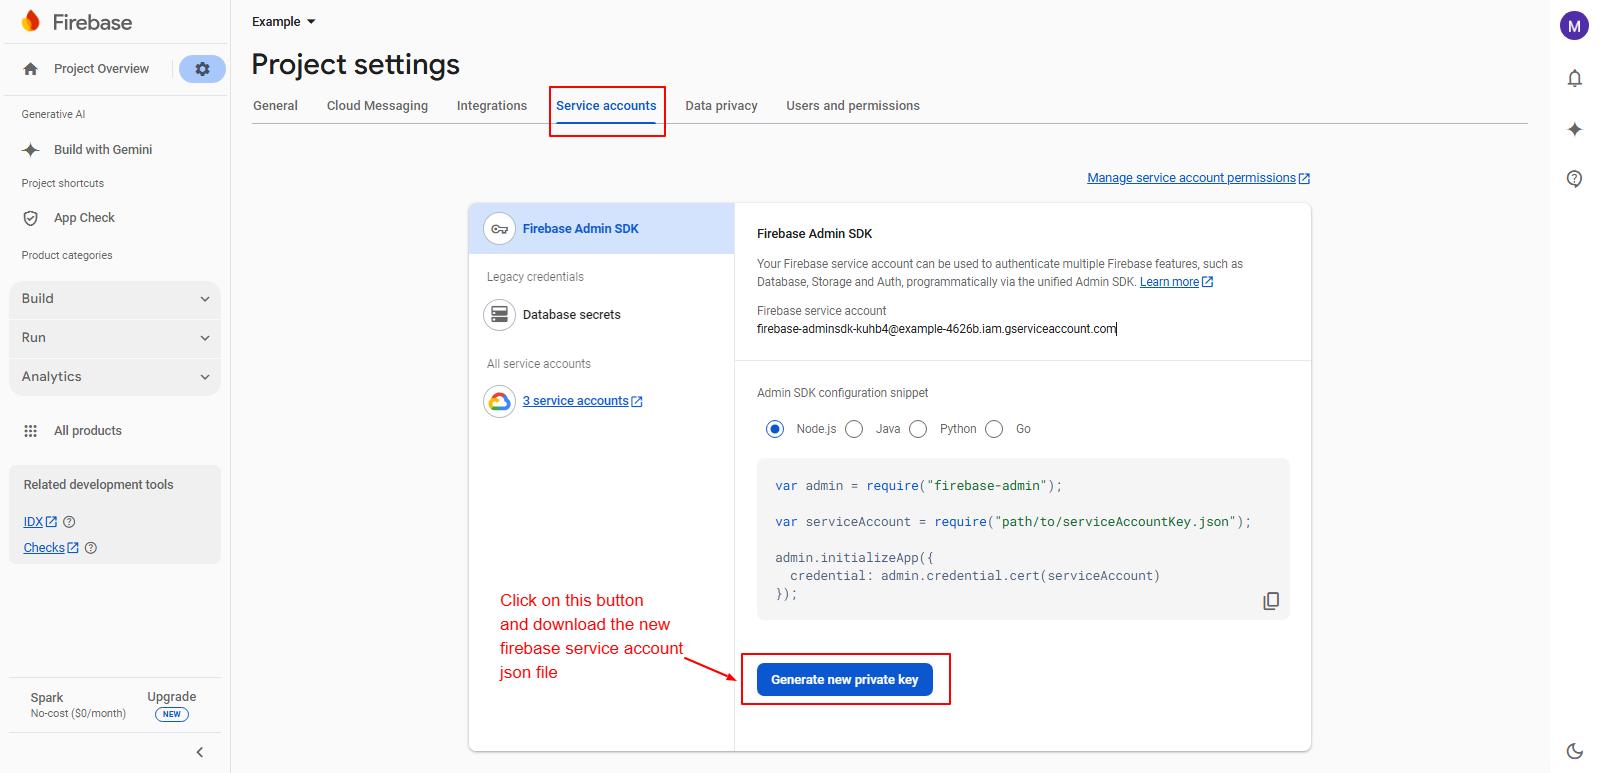Open the user account avatar M

click(1574, 26)
